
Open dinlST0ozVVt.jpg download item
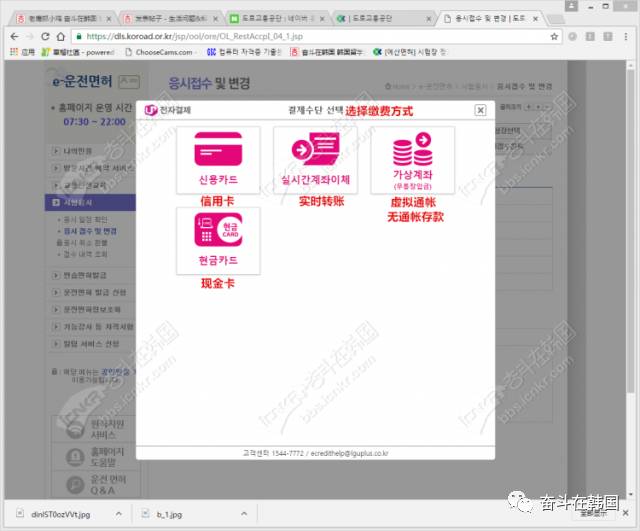click(x=60, y=514)
